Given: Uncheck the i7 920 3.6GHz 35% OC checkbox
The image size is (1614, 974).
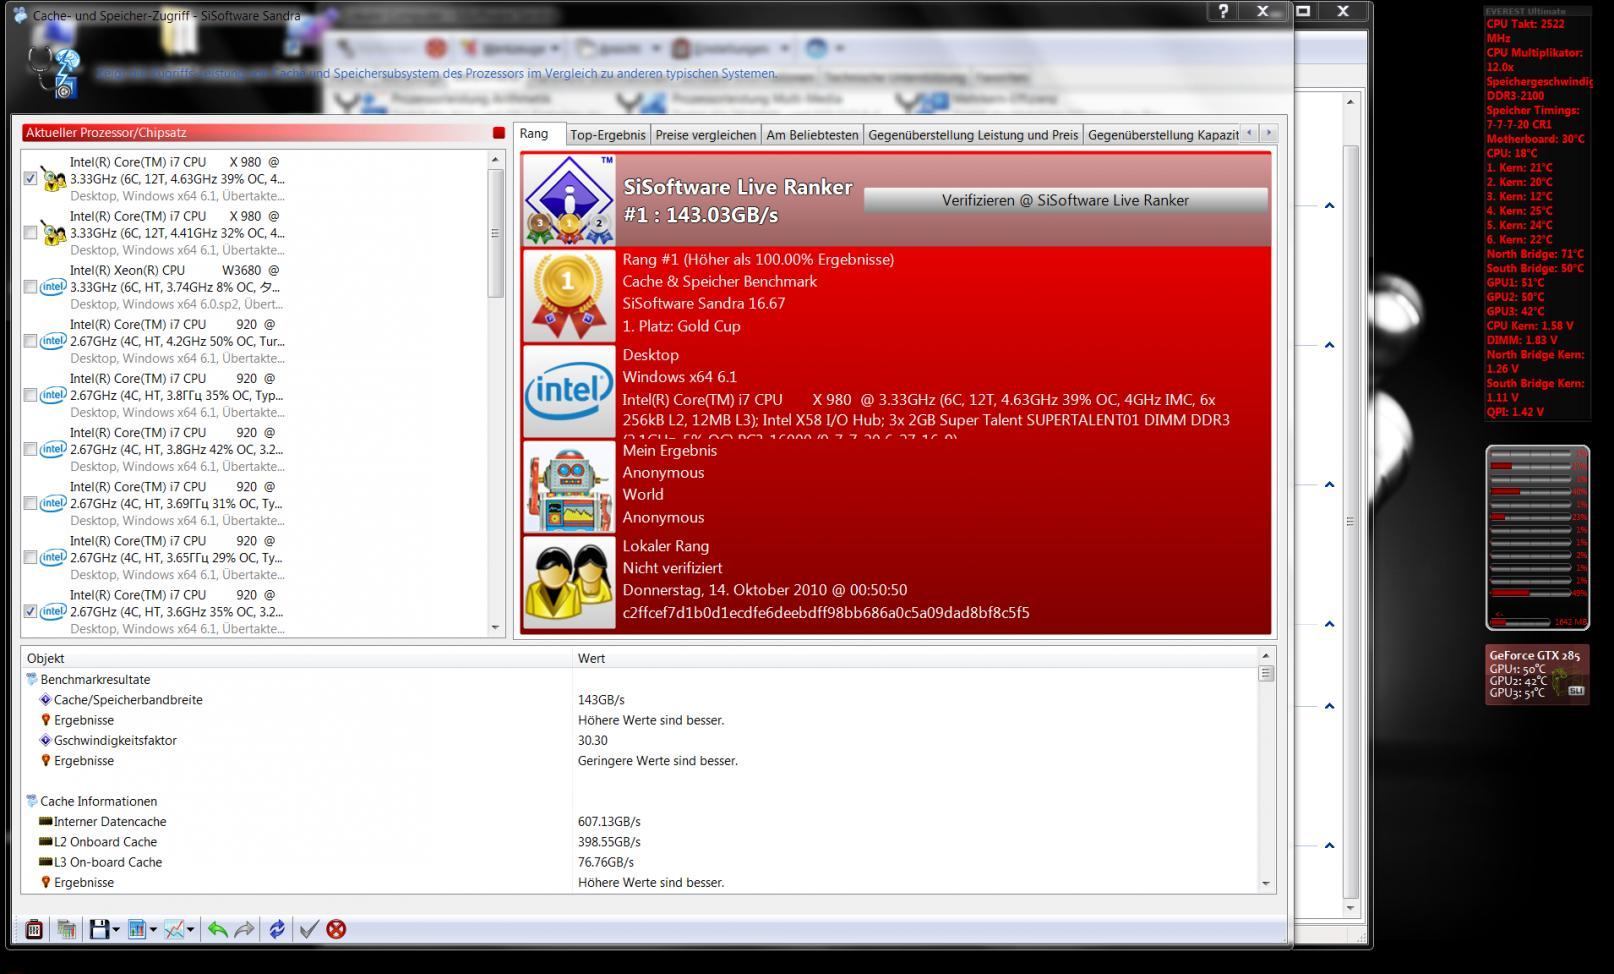Looking at the screenshot, I should click(30, 611).
